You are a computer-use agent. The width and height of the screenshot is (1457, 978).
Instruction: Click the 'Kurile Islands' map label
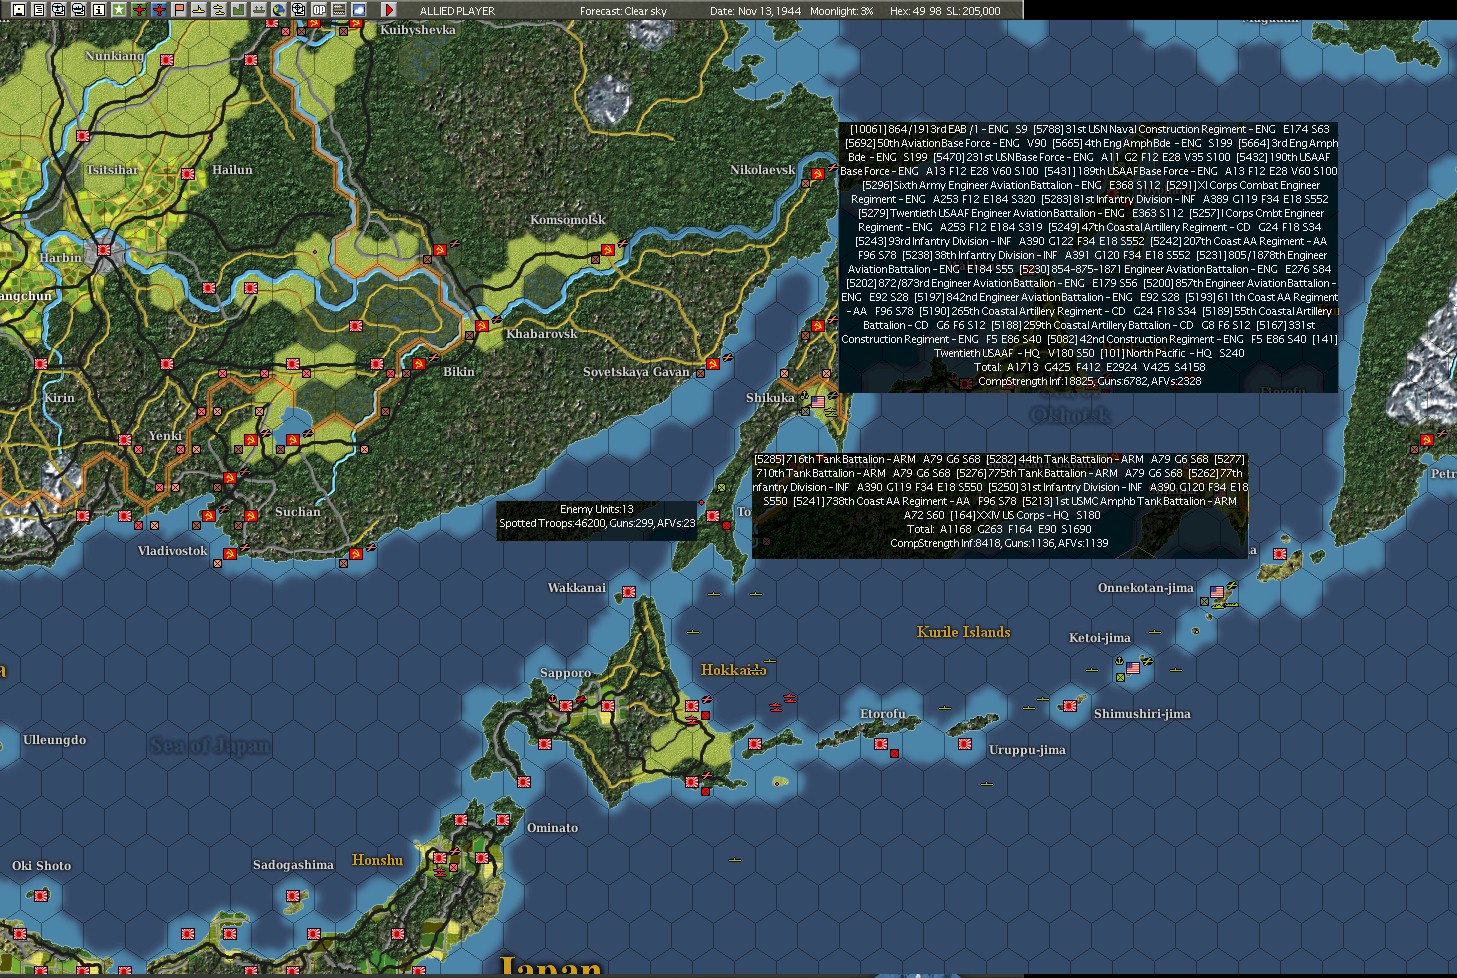[x=963, y=632]
